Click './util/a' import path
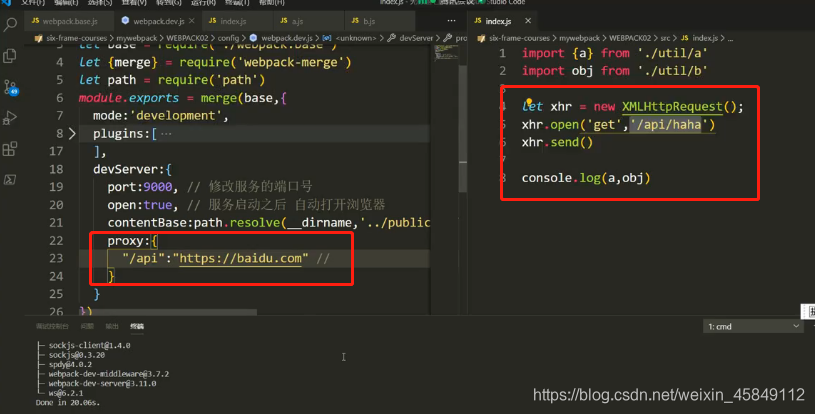This screenshot has height=414, width=815. tap(672, 53)
